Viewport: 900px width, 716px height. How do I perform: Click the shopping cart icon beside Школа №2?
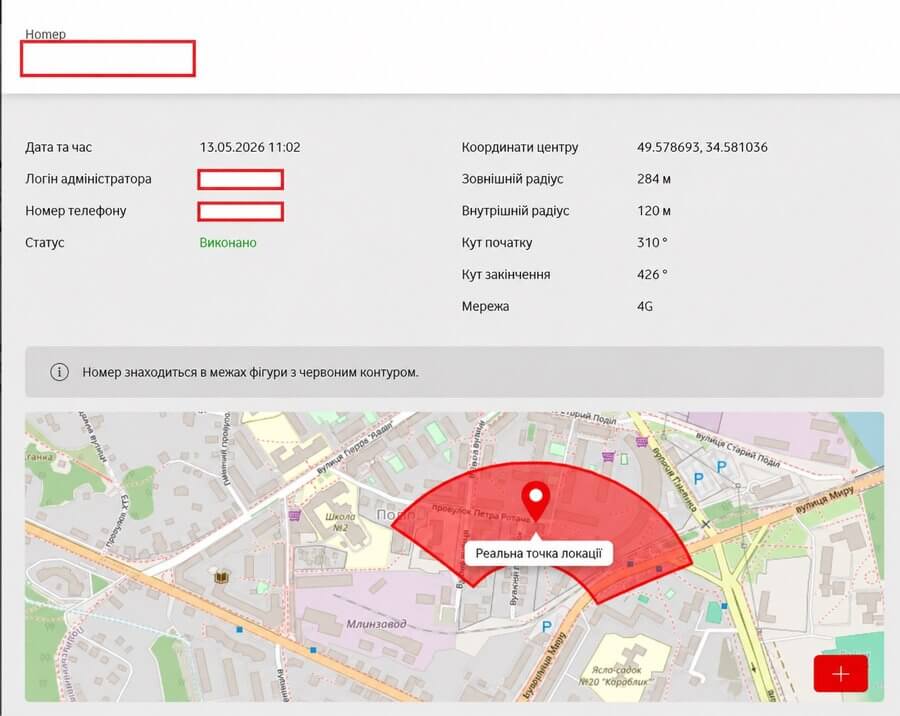295,515
